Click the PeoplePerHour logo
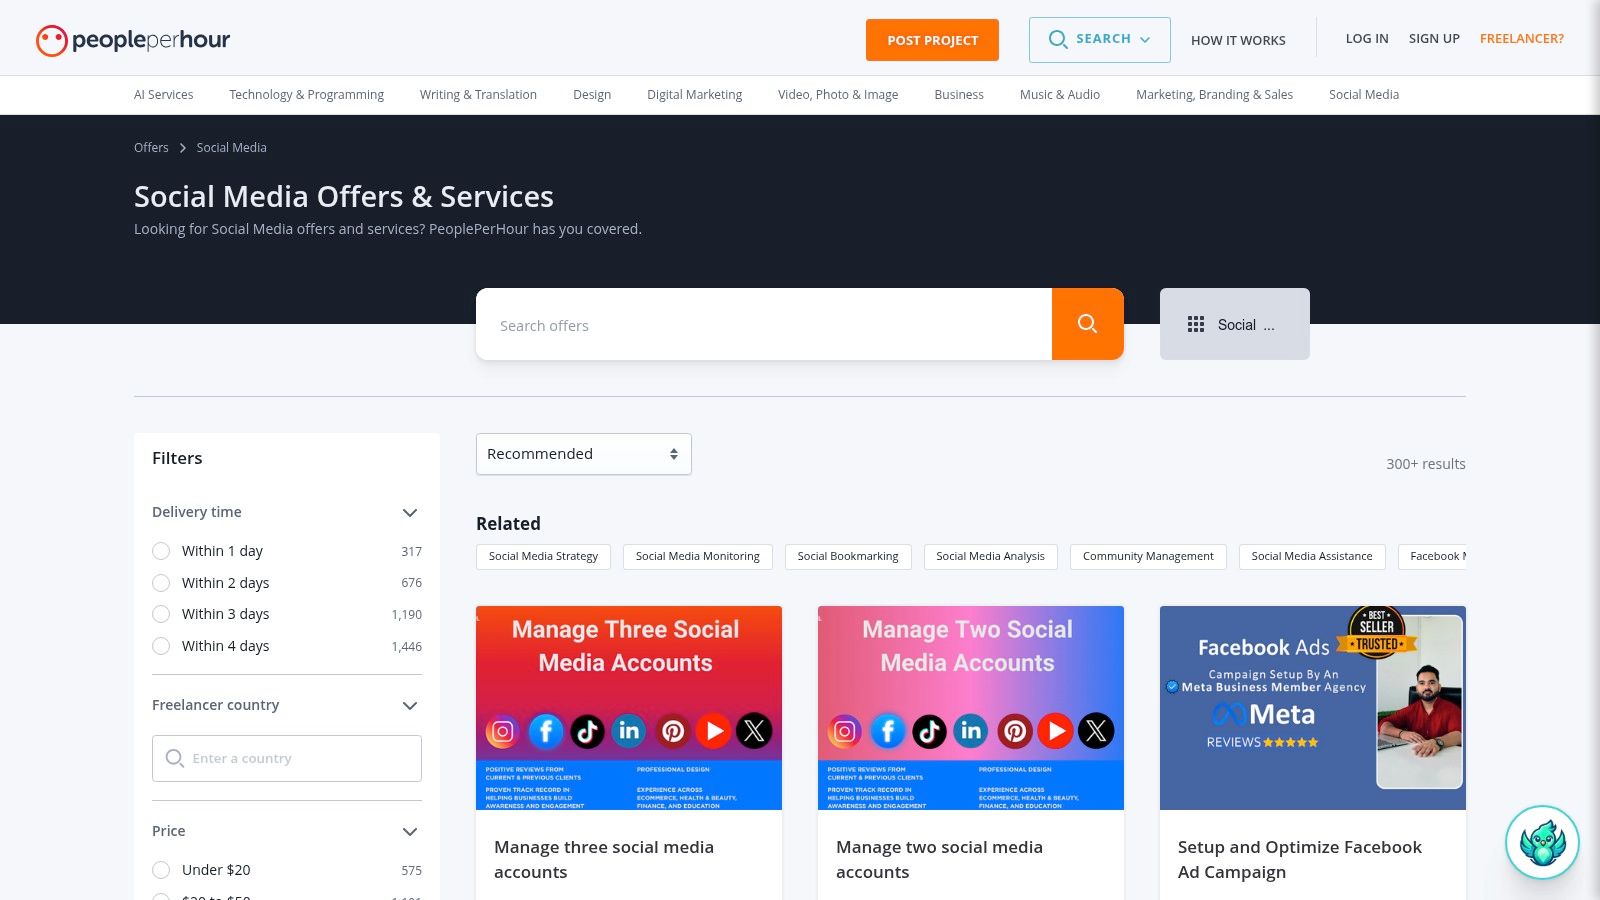The image size is (1600, 900). (133, 40)
